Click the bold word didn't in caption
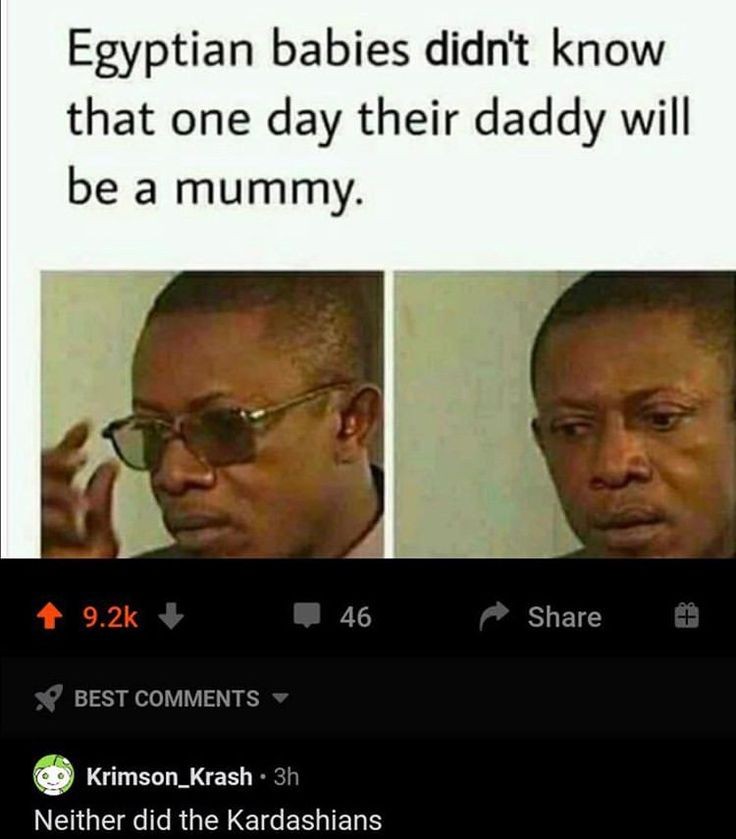 477,51
